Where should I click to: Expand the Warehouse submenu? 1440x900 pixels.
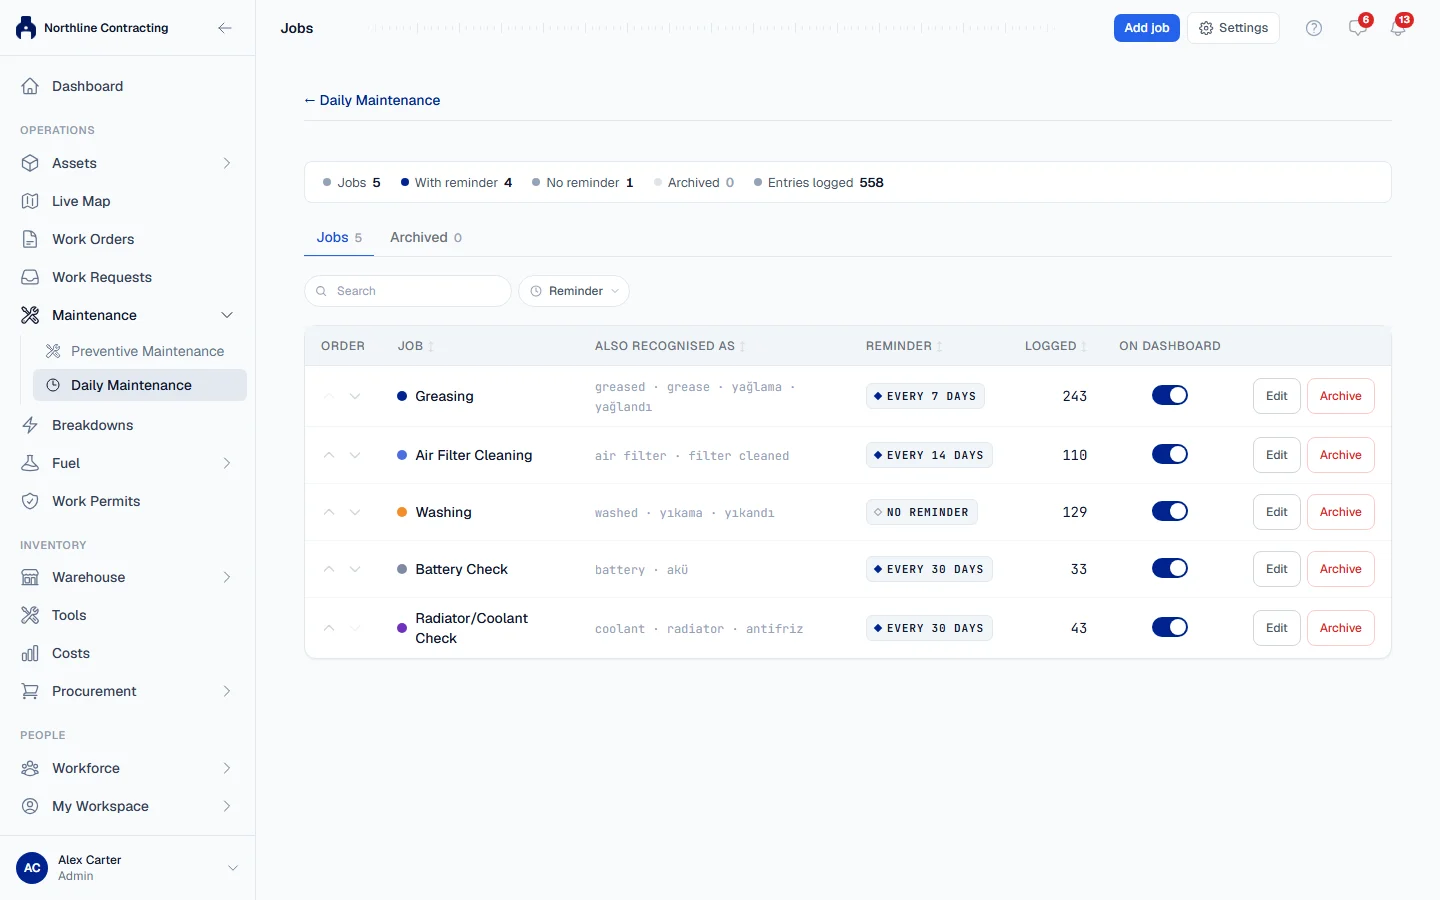pyautogui.click(x=227, y=577)
